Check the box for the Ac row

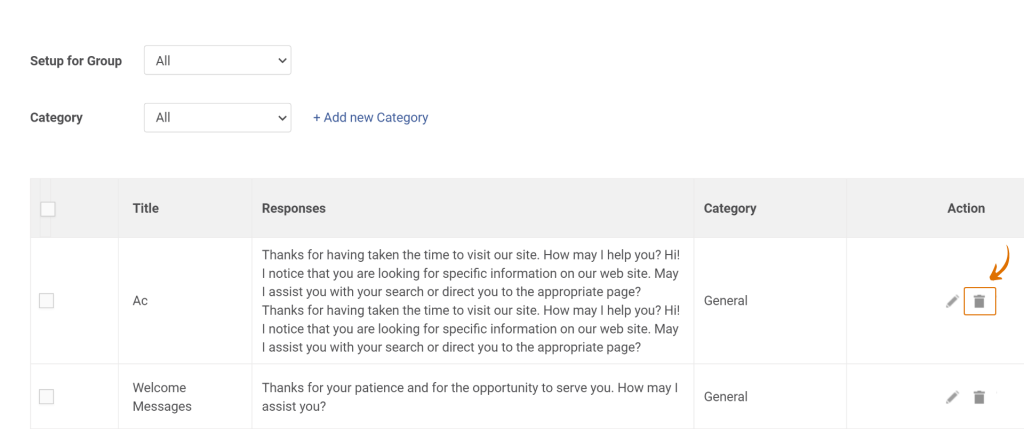pyautogui.click(x=46, y=301)
